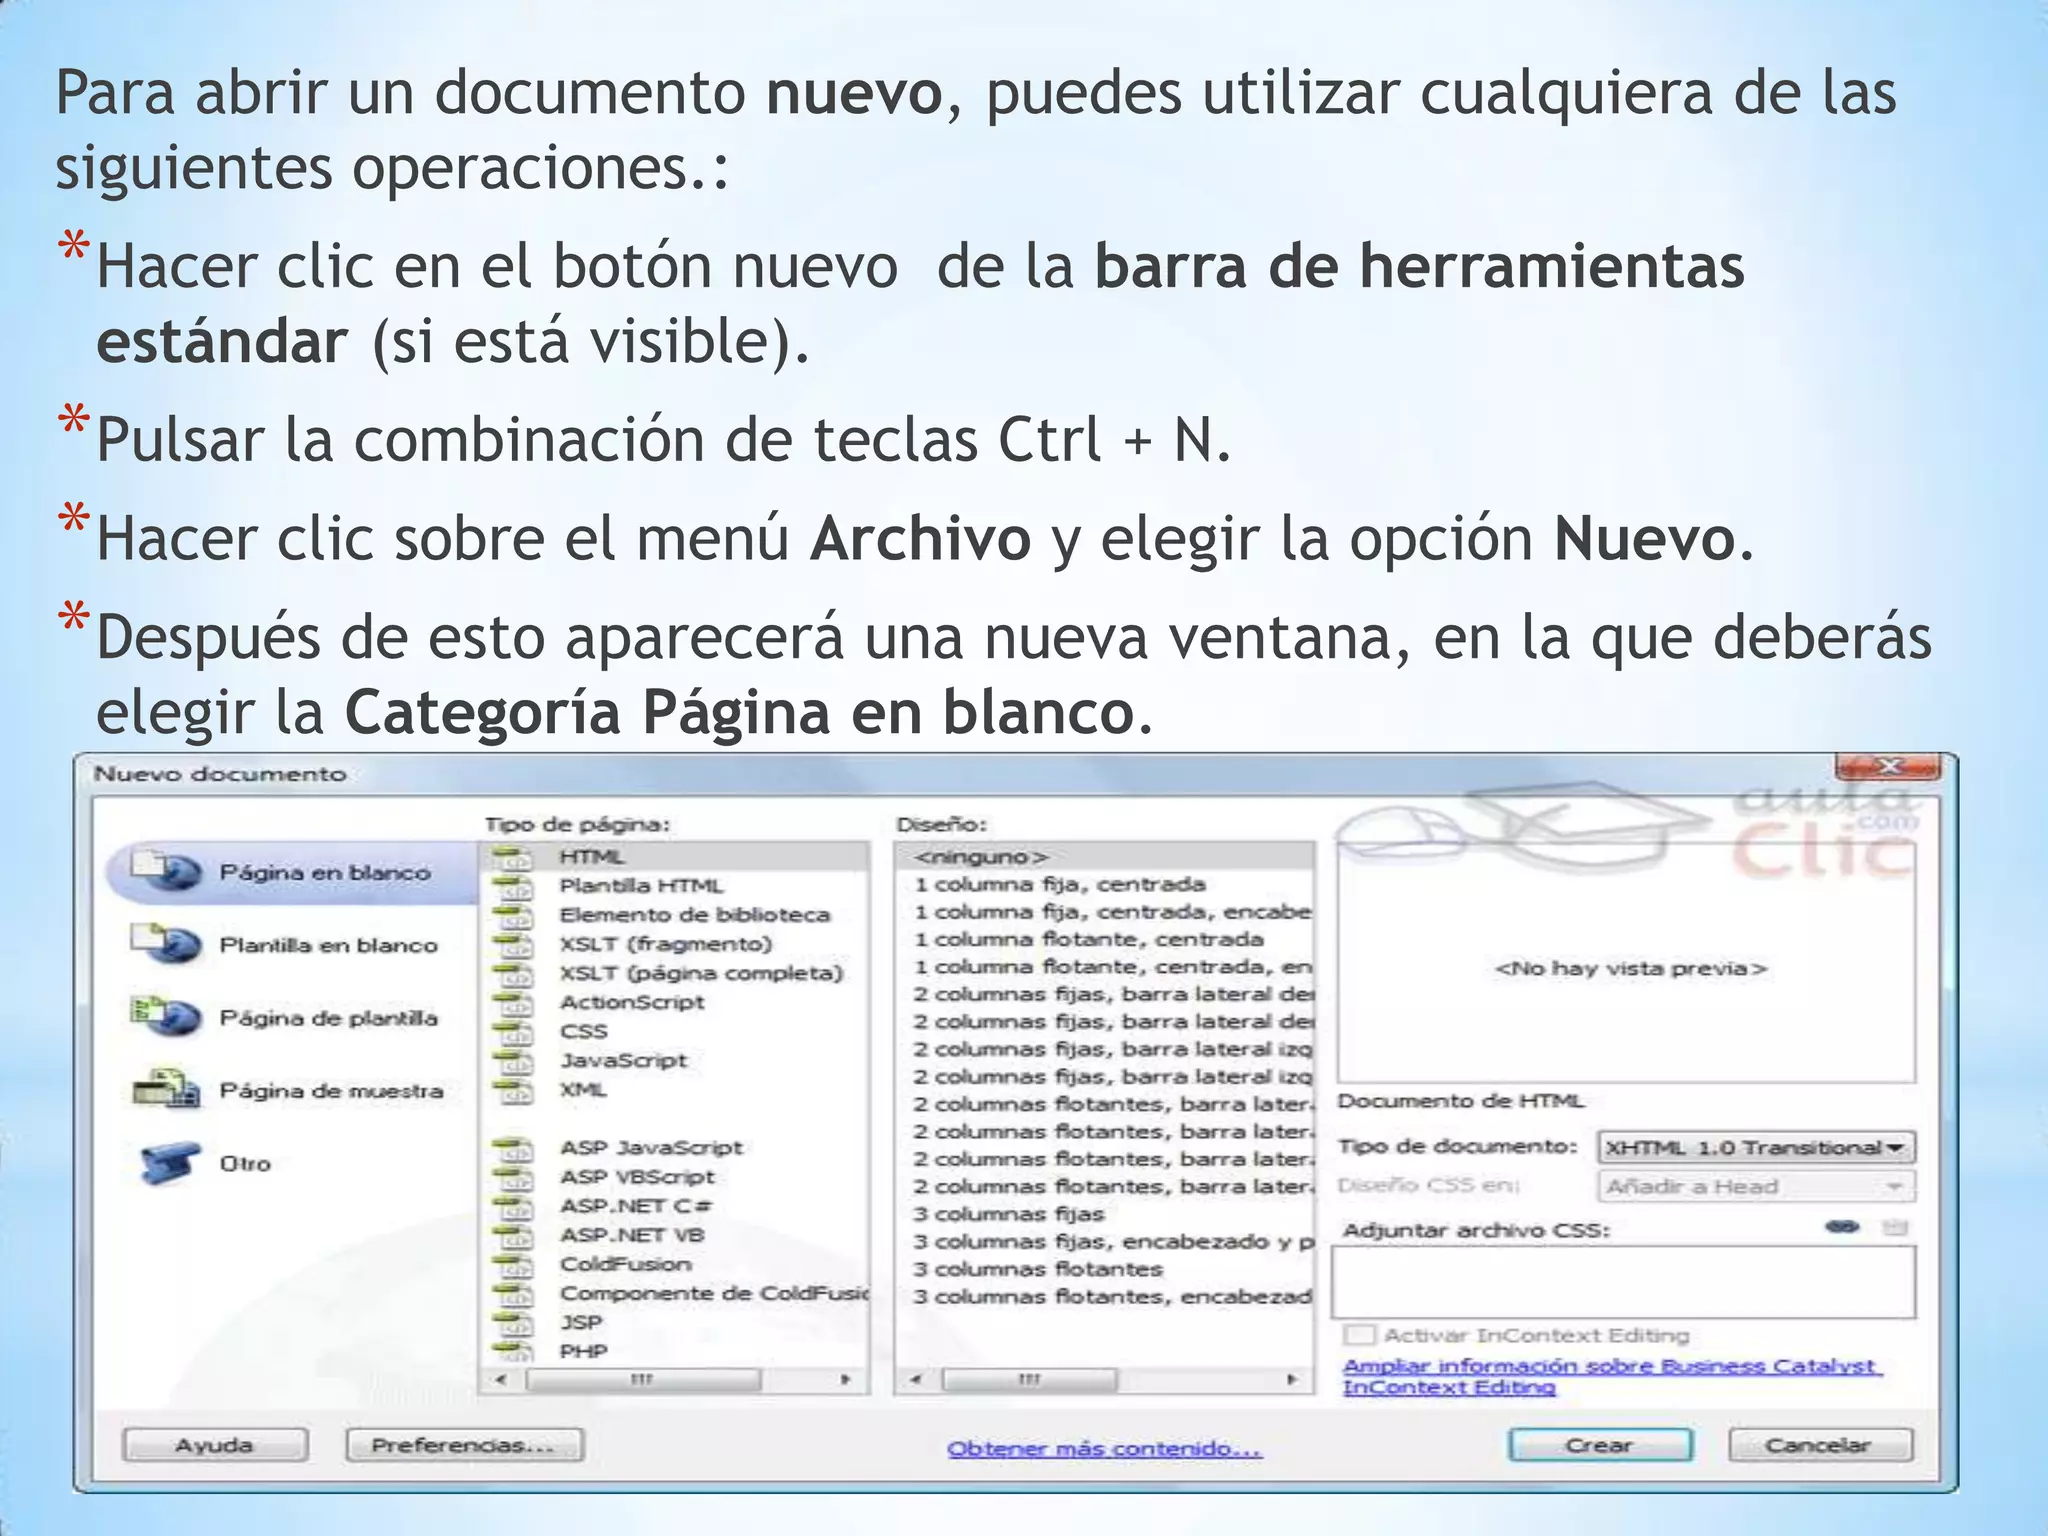This screenshot has width=2048, height=1536.
Task: Click the Adjuntar archivo CSS list box
Action: pyautogui.click(x=1624, y=1283)
